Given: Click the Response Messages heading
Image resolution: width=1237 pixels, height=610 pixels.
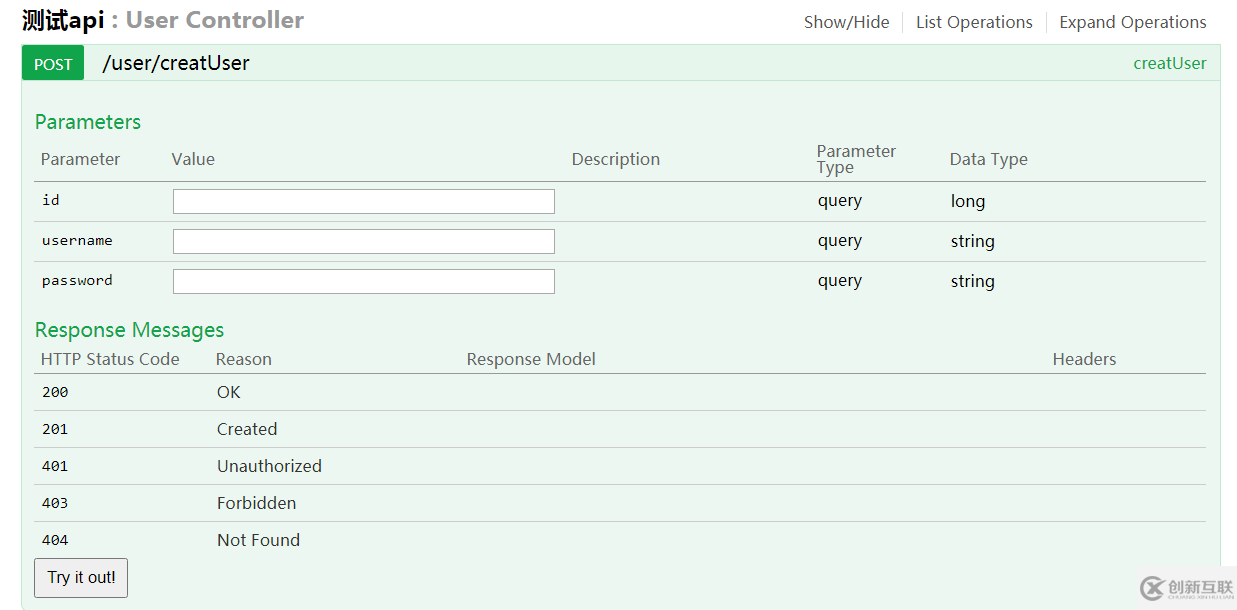Looking at the screenshot, I should pyautogui.click(x=129, y=330).
